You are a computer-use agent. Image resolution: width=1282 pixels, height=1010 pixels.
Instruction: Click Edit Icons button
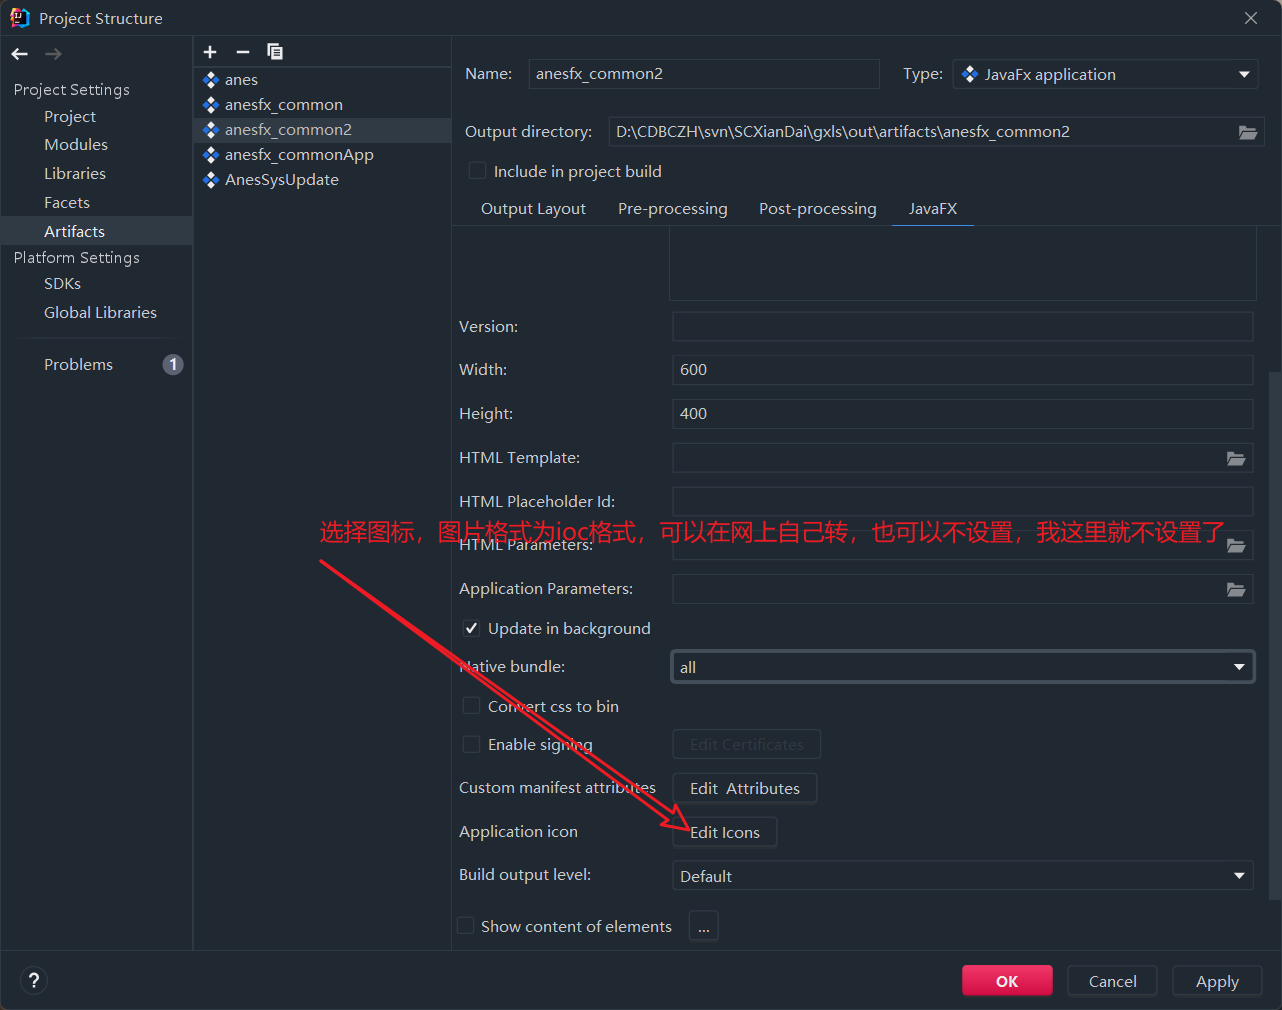click(x=725, y=832)
